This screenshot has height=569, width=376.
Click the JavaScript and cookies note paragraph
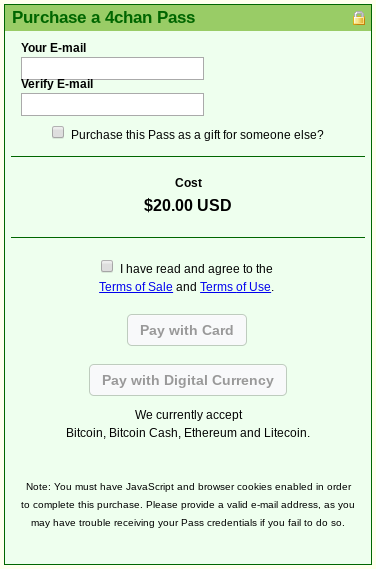pyautogui.click(x=188, y=505)
